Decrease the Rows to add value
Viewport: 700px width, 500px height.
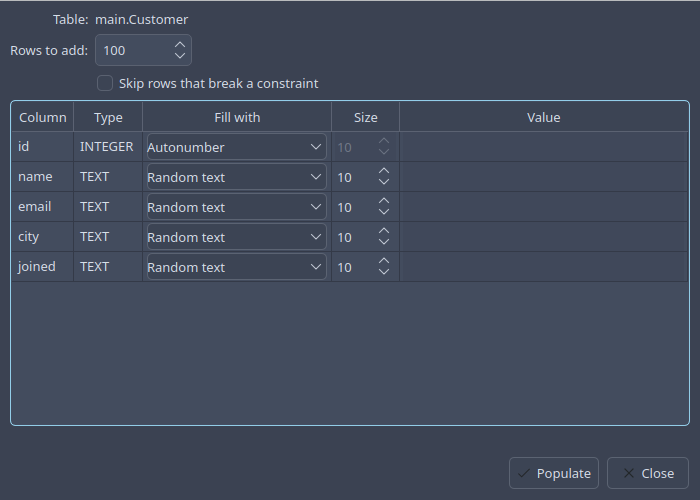tap(180, 55)
